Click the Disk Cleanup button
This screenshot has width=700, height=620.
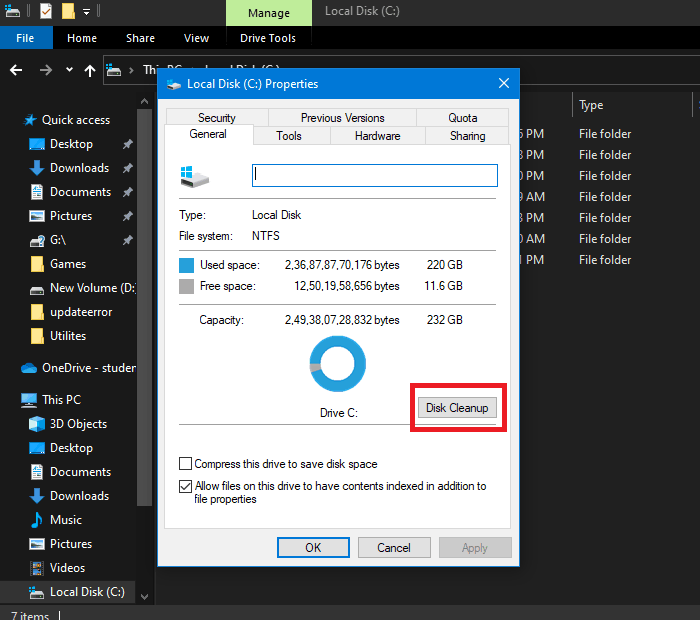coord(457,408)
